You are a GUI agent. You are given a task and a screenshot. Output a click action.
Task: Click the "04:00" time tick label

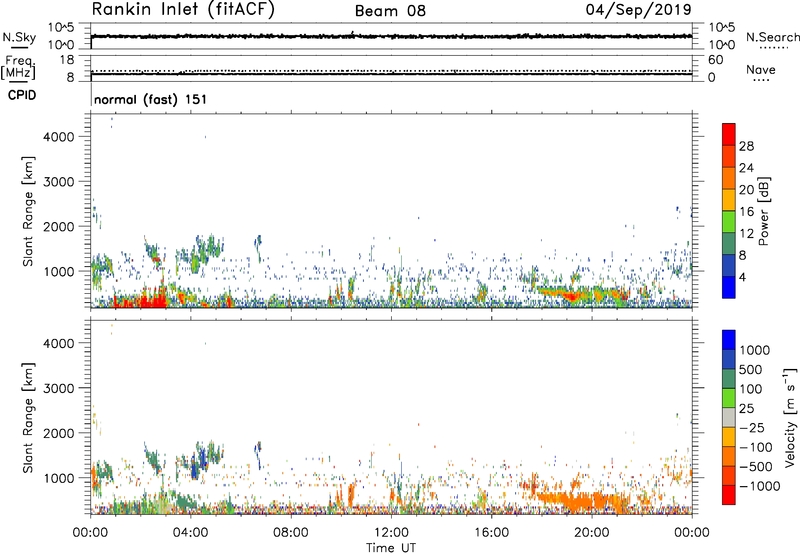190,533
